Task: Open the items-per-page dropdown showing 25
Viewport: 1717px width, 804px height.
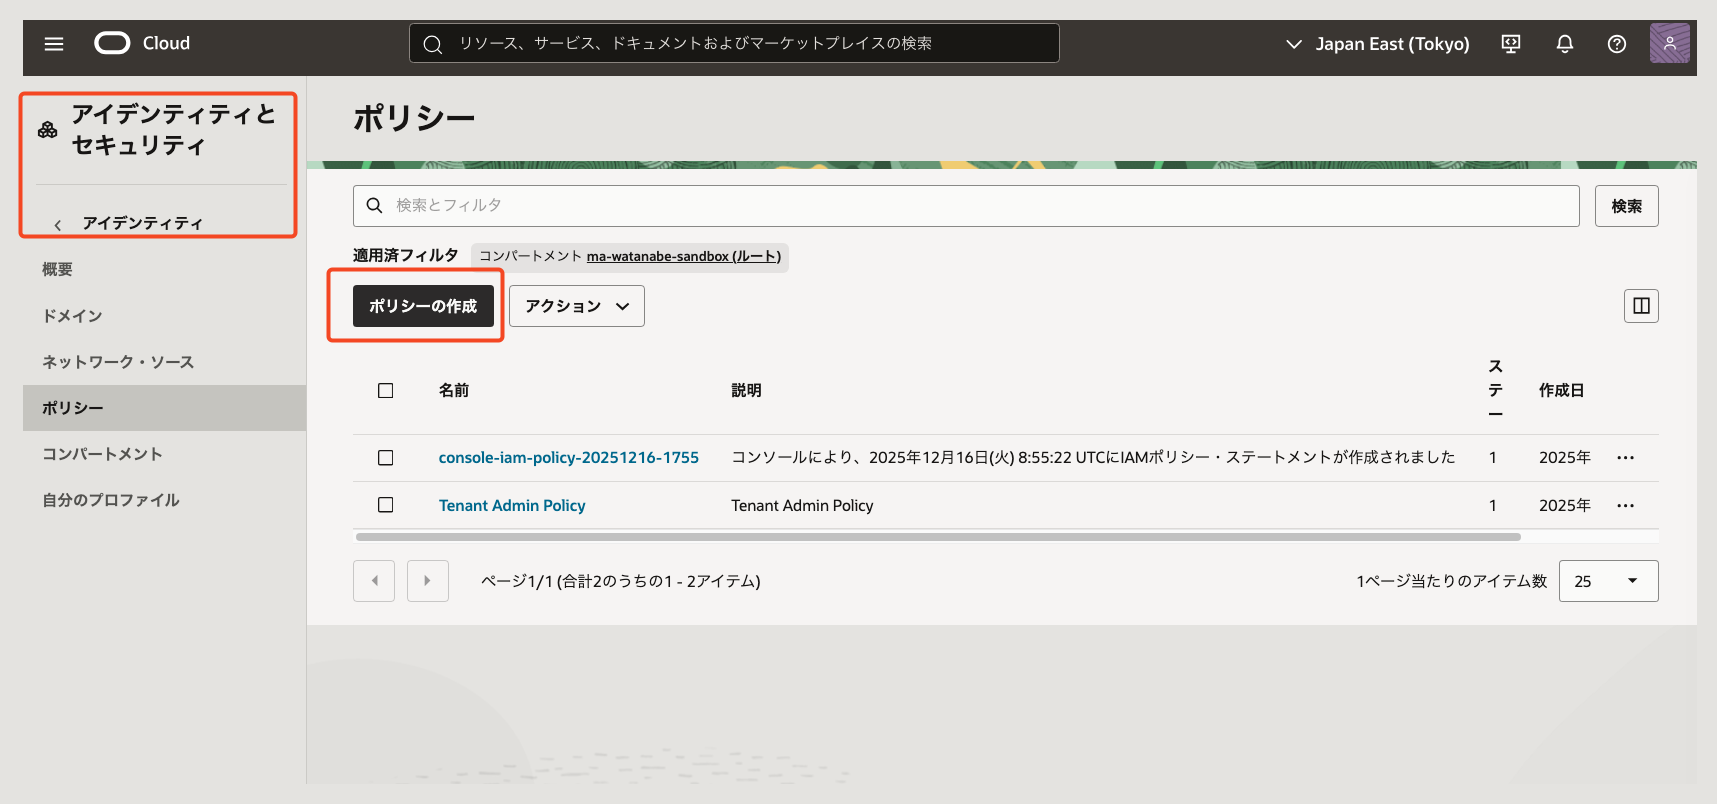Action: (x=1608, y=581)
